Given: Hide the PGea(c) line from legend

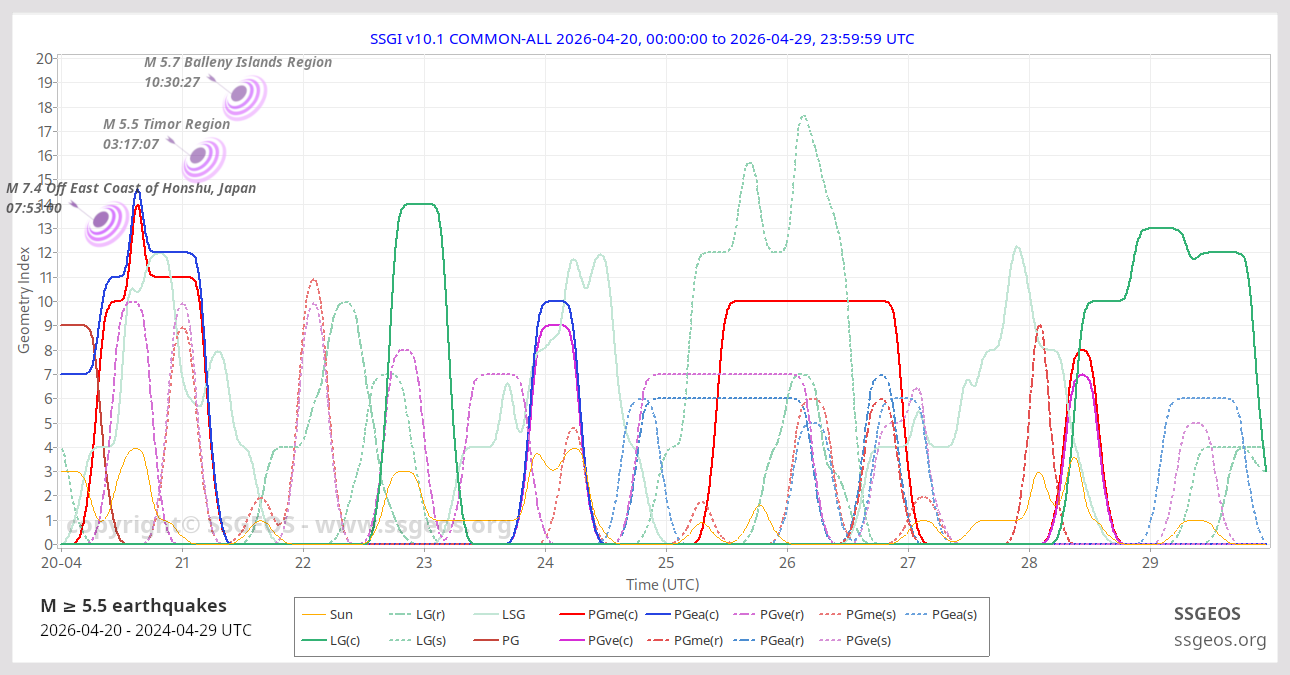Looking at the screenshot, I should pyautogui.click(x=688, y=615).
